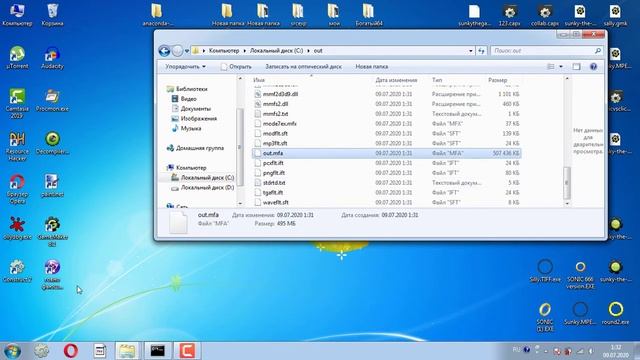This screenshot has height=360, width=640.
Task: Click the refresh button beside address bar
Action: click(481, 51)
